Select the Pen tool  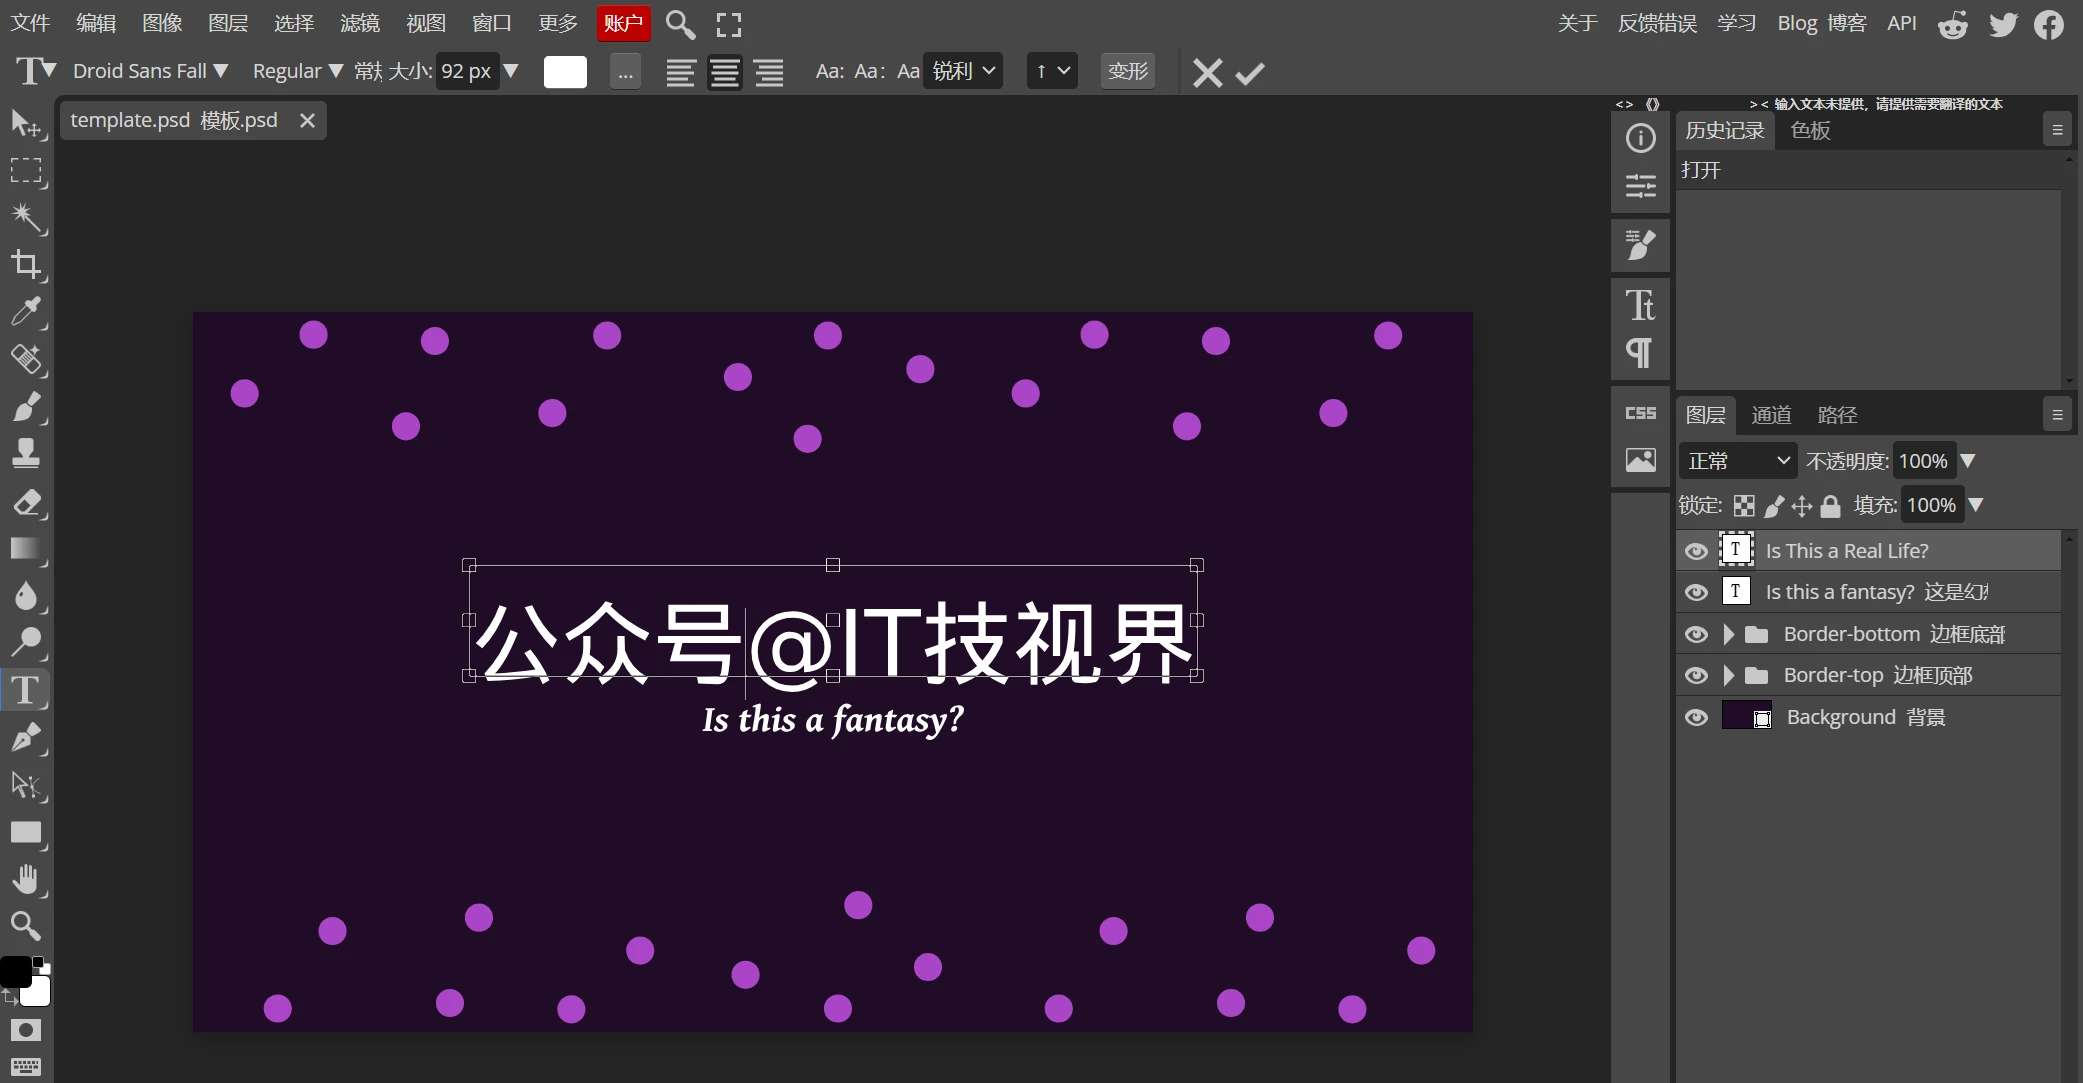click(x=26, y=738)
